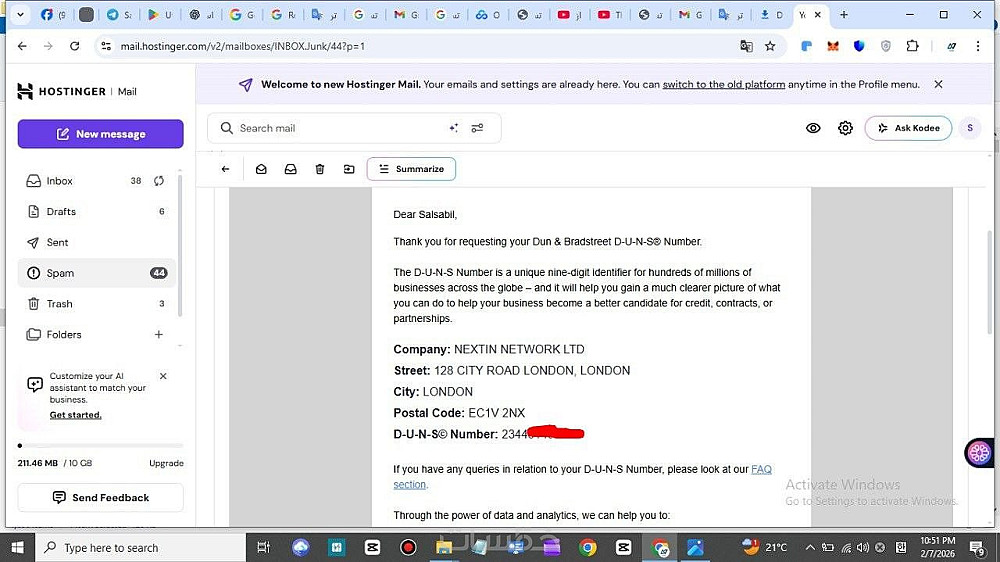Open the MetaMask fox extension

coord(833,46)
